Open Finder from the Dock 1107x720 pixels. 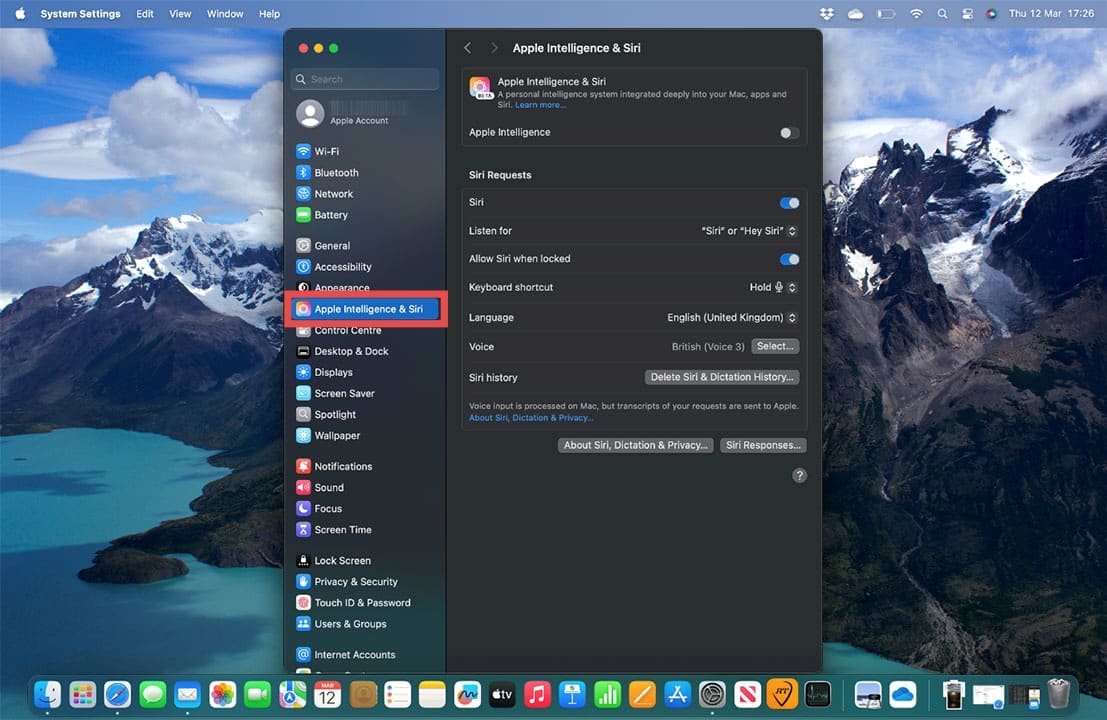pyautogui.click(x=47, y=695)
